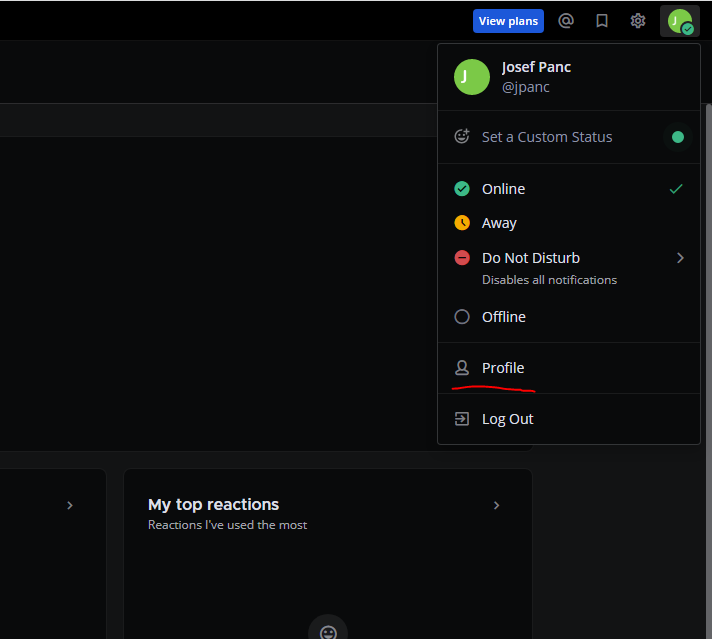The width and height of the screenshot is (712, 639).
Task: Open Profile from user menu
Action: point(503,368)
